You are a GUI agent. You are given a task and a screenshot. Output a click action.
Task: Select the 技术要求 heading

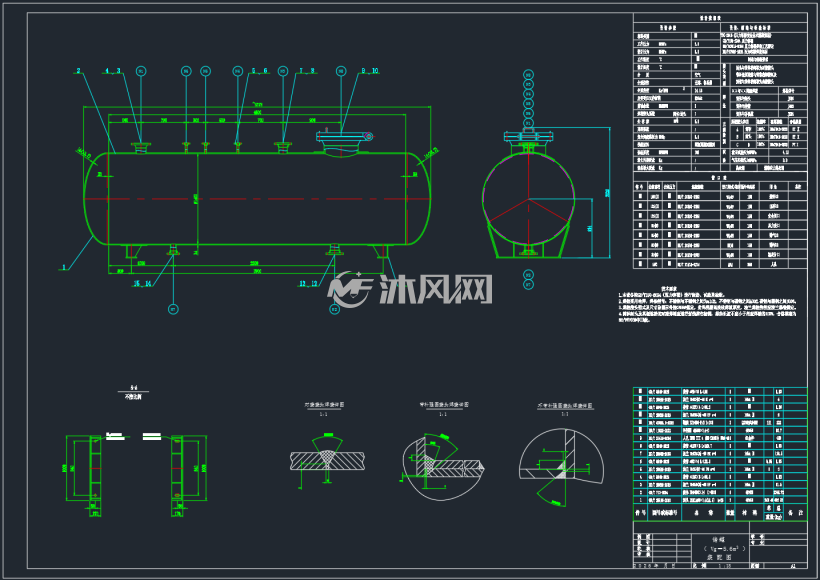tap(669, 288)
